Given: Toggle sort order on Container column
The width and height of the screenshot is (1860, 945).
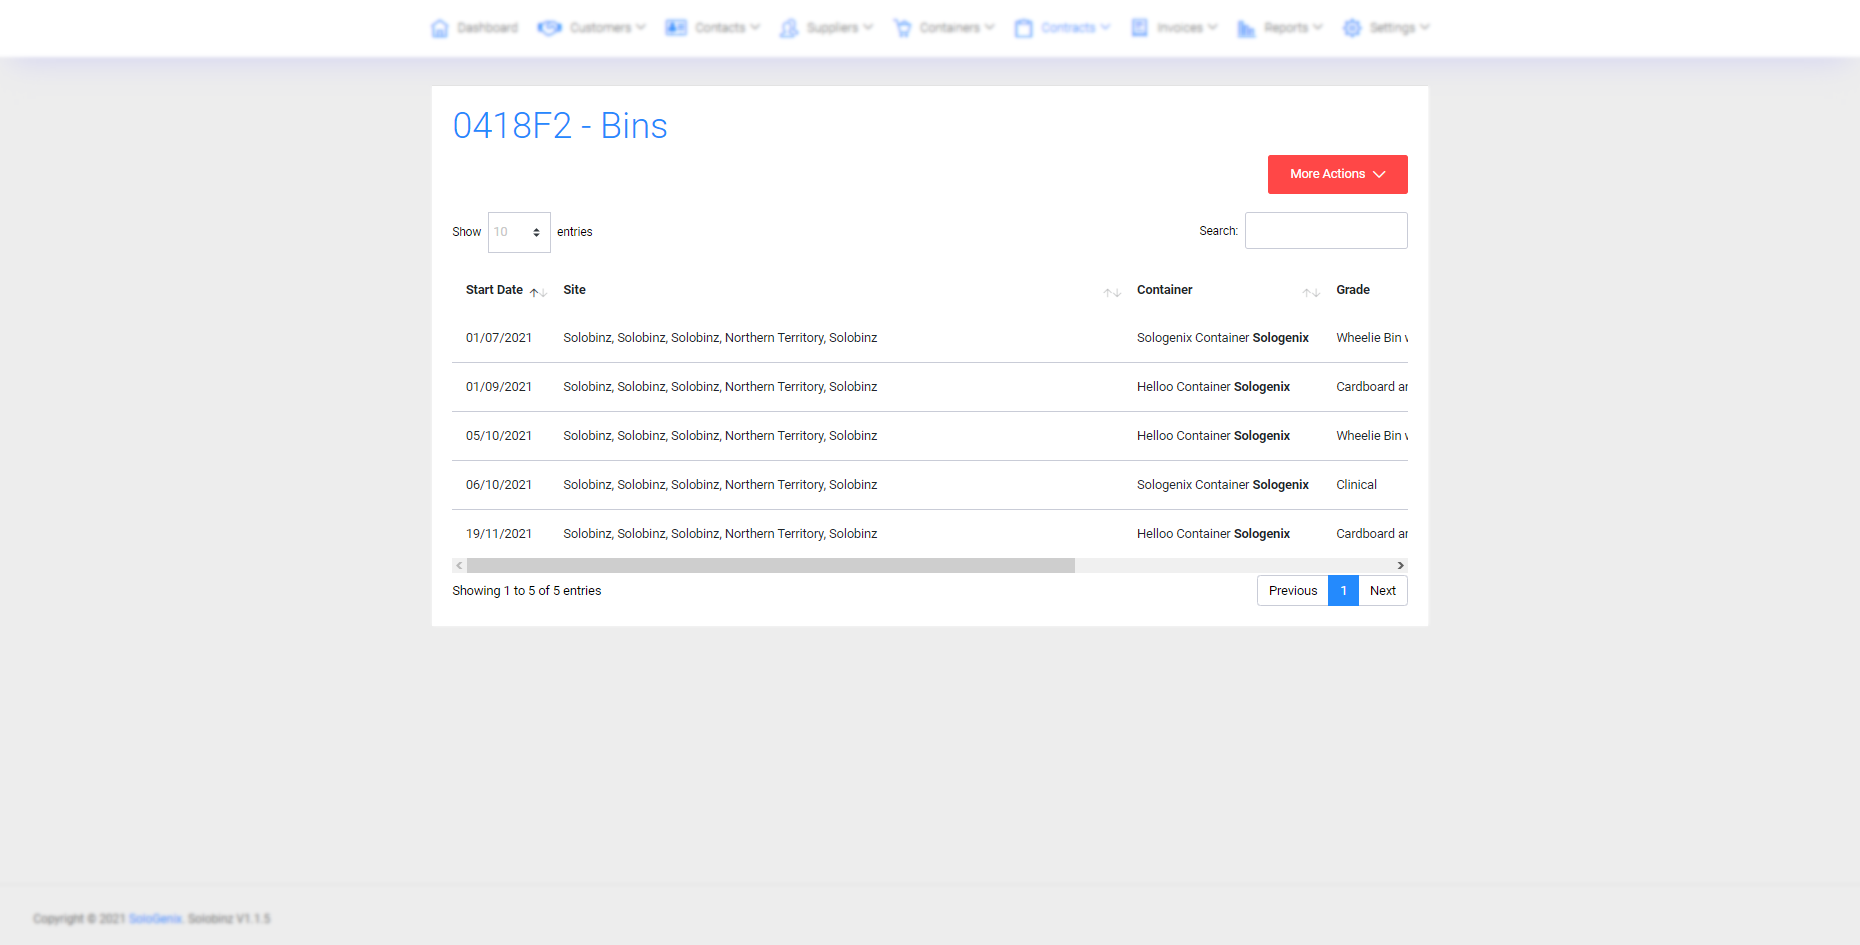Looking at the screenshot, I should click(1311, 292).
